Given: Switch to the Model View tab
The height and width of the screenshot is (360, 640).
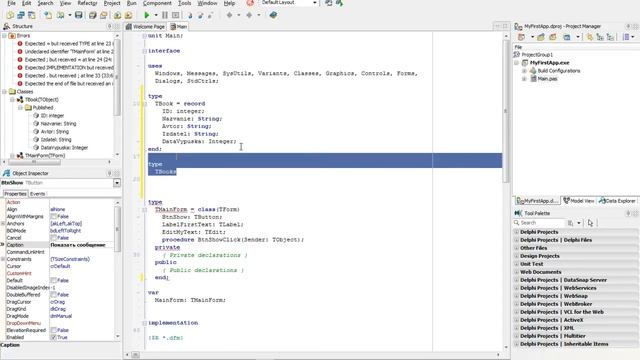Looking at the screenshot, I should pyautogui.click(x=579, y=201).
